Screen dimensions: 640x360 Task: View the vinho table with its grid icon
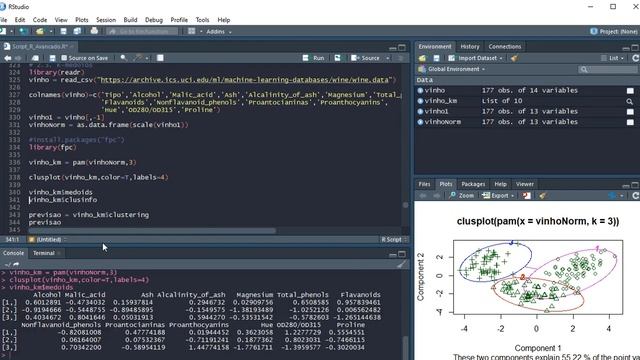point(630,91)
